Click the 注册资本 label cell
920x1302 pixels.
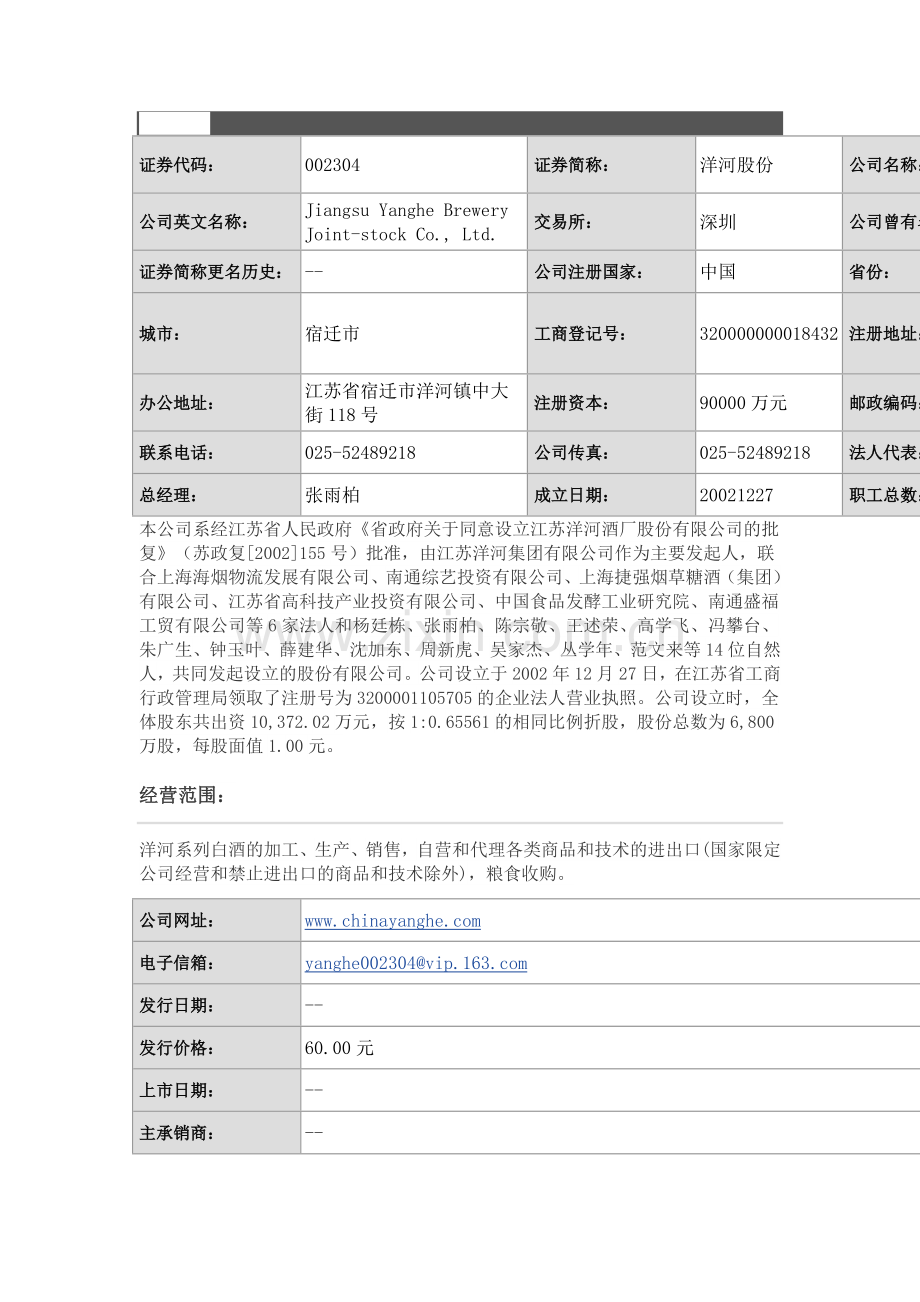click(611, 403)
